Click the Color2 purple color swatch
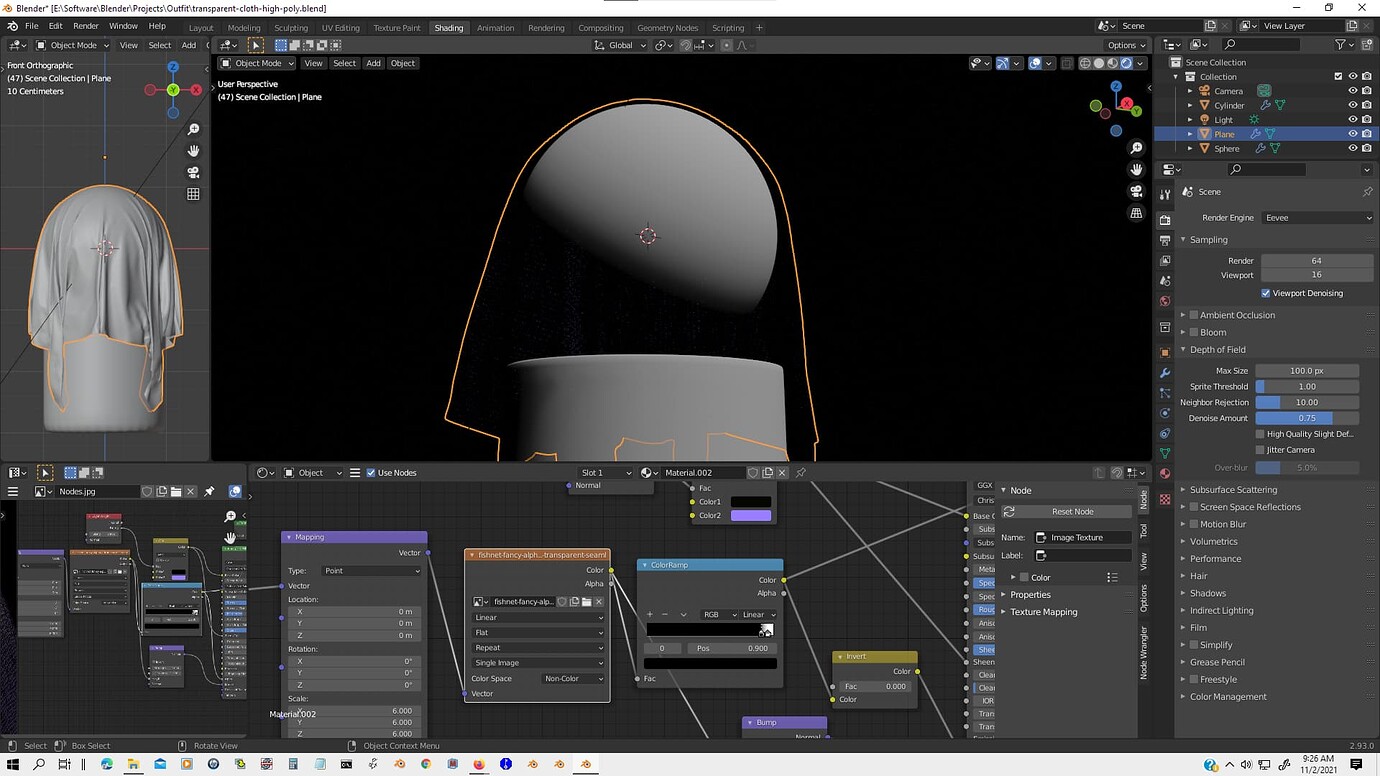Image resolution: width=1380 pixels, height=776 pixels. pyautogui.click(x=751, y=516)
